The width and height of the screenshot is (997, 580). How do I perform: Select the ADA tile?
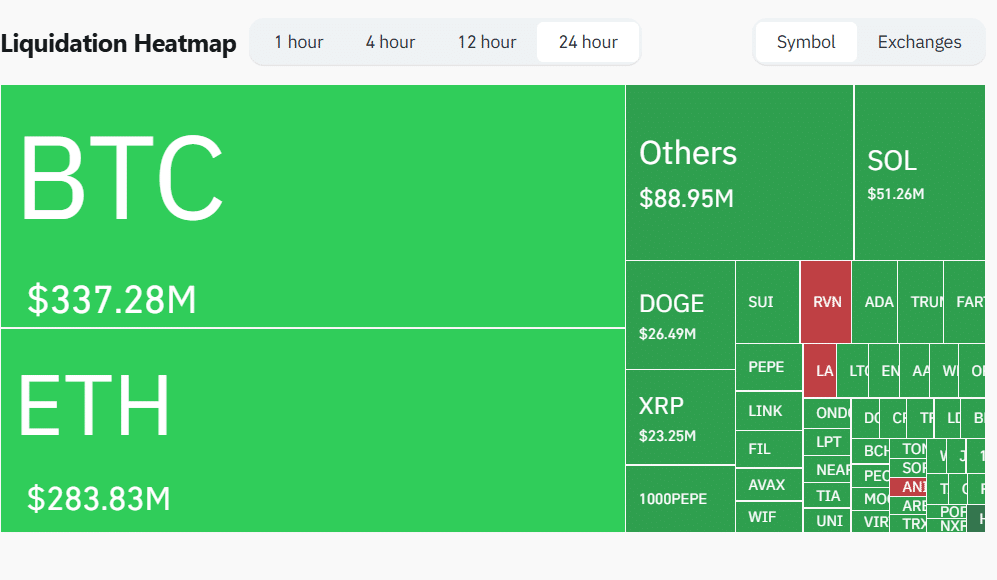(878, 302)
